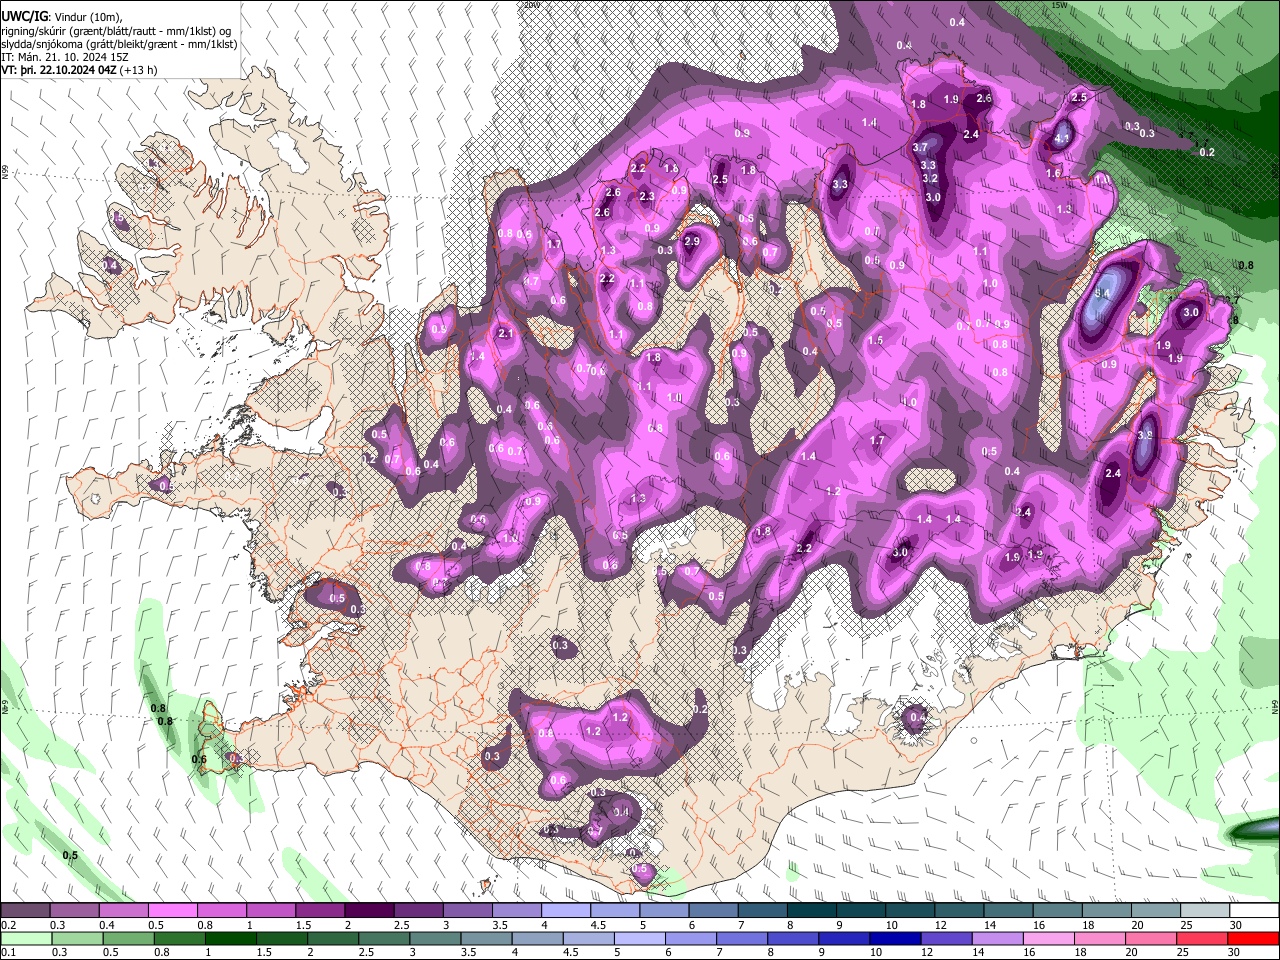Click snow scale legend label '0.2'
This screenshot has width=1280, height=960.
tap(9, 926)
